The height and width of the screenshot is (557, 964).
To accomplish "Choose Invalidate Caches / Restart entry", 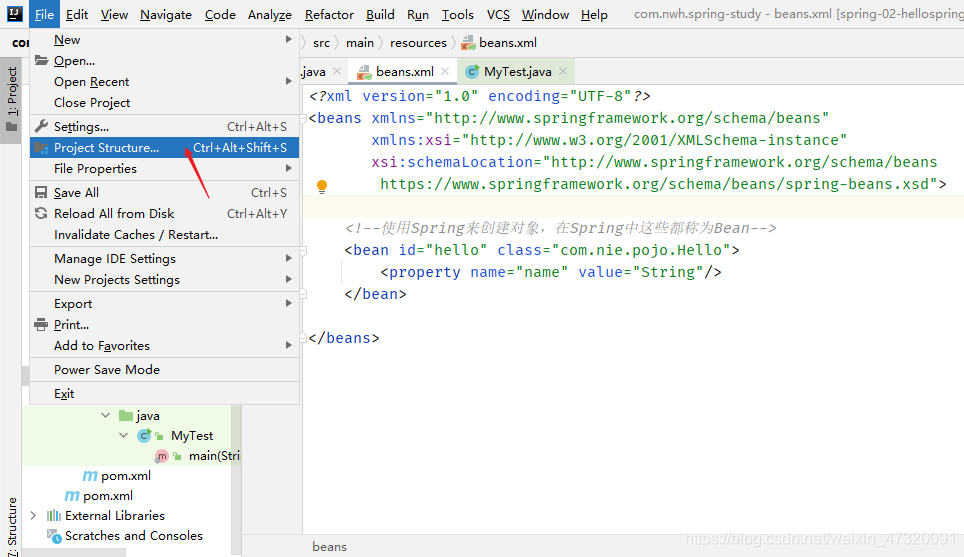I will (x=164, y=234).
